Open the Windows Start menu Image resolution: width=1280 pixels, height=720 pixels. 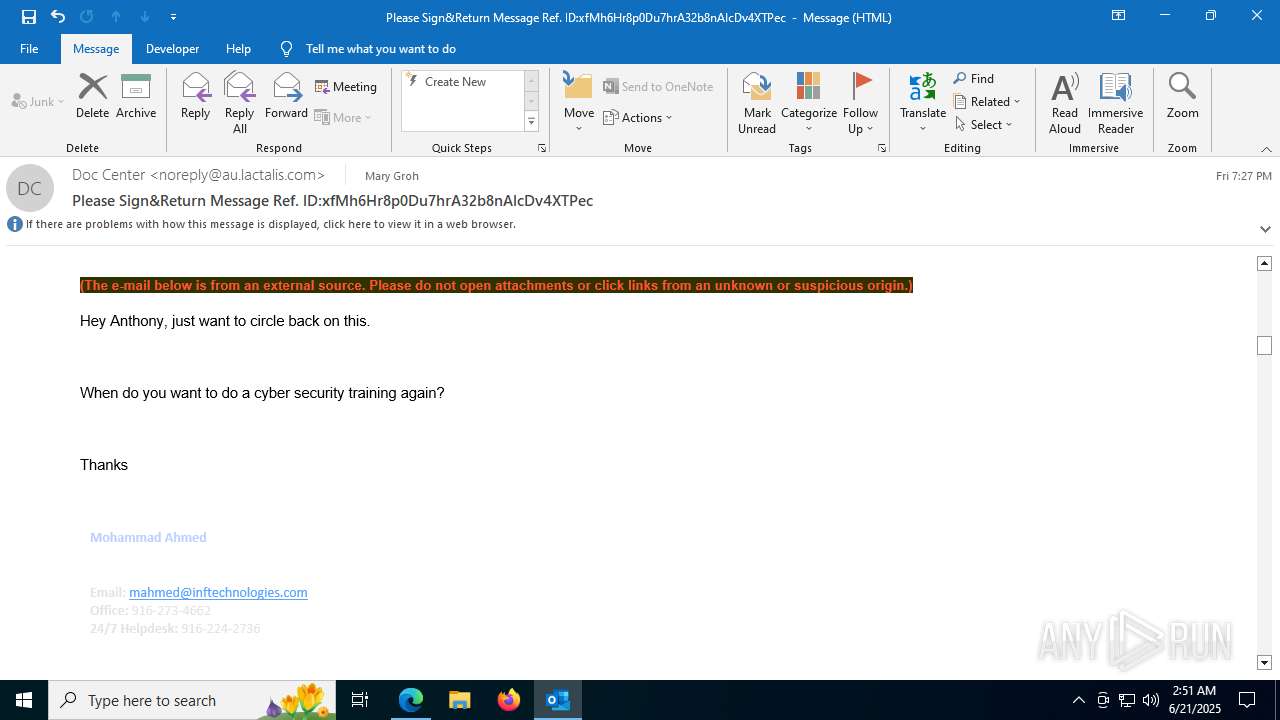(x=24, y=700)
